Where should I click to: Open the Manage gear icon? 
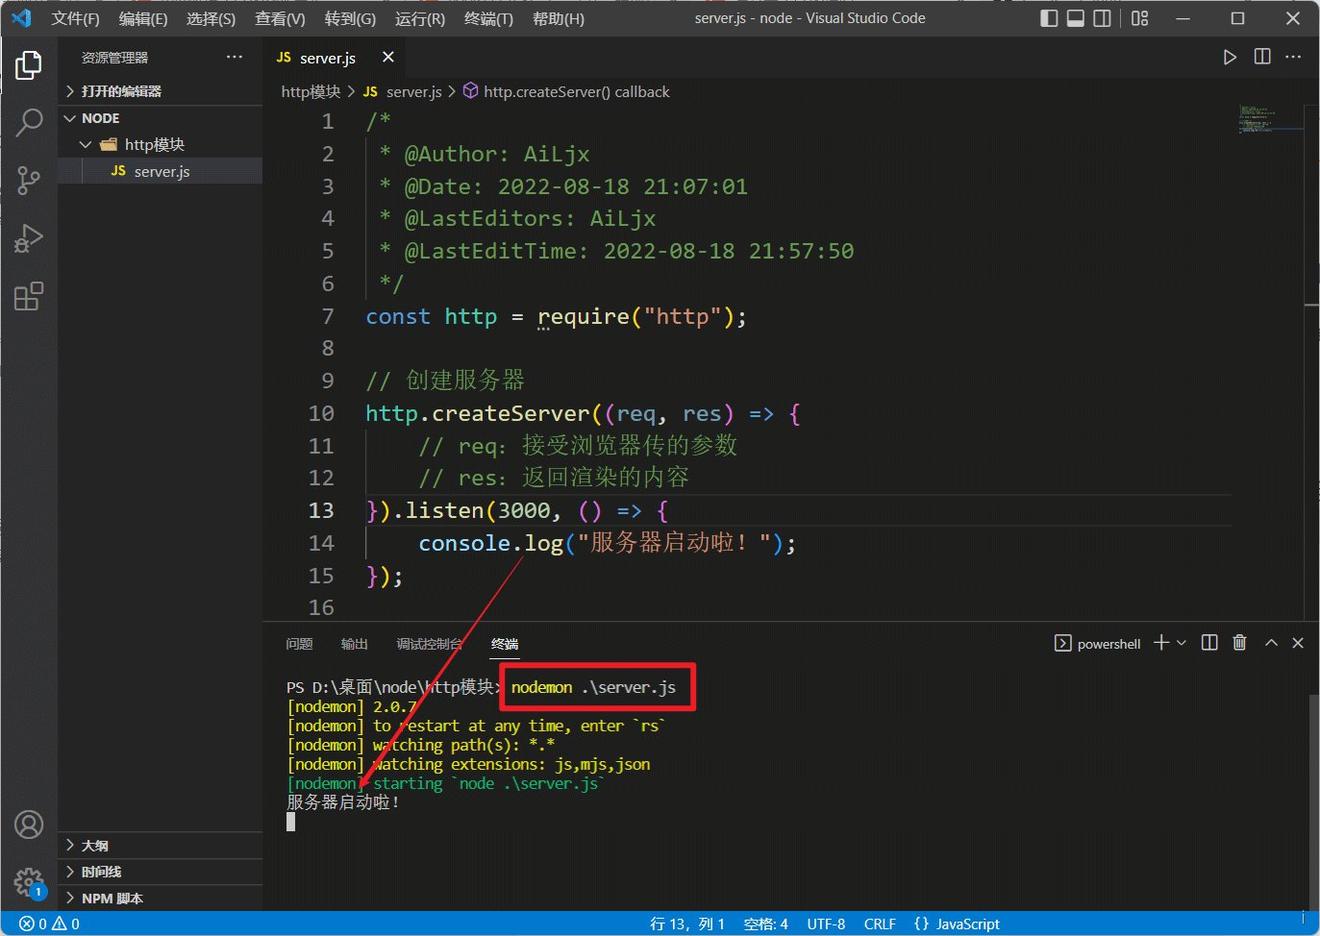pos(29,882)
